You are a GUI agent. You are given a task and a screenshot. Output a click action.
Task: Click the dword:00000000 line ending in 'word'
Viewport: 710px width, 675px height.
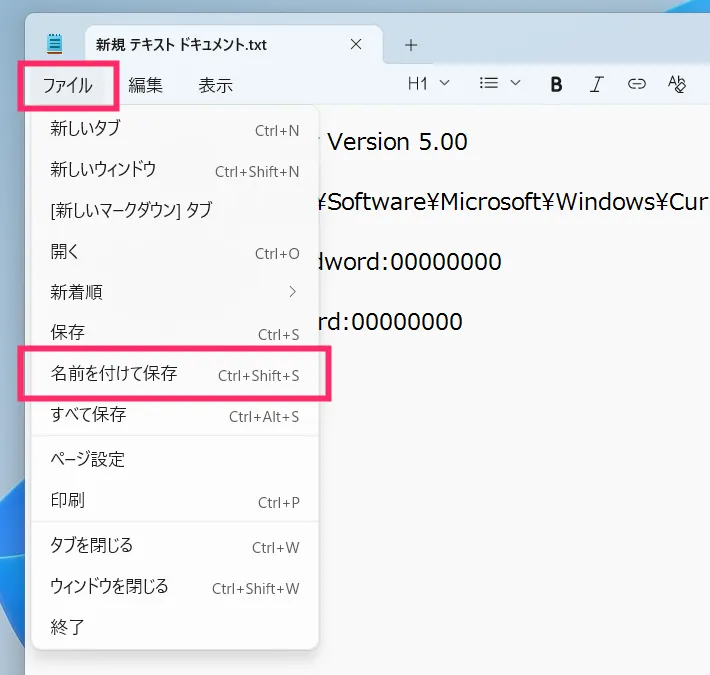pos(410,262)
